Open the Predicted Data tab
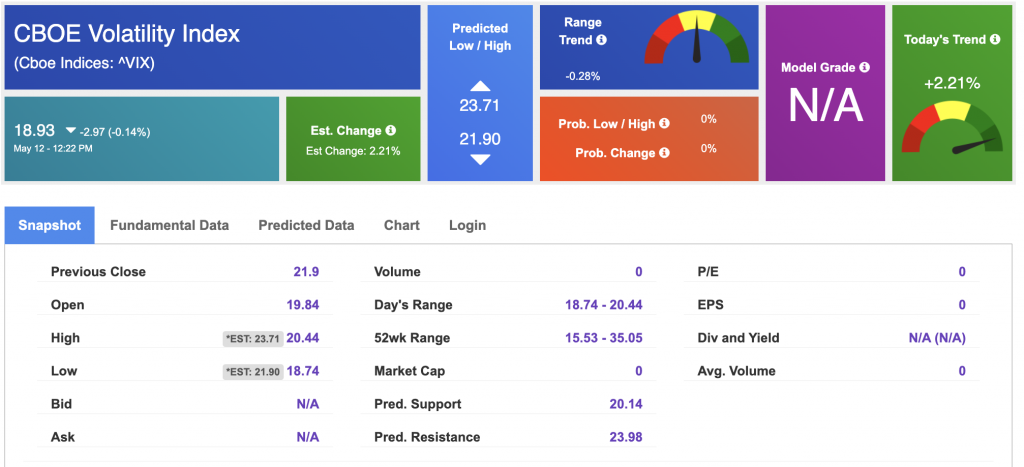This screenshot has height=467, width=1024. point(306,225)
